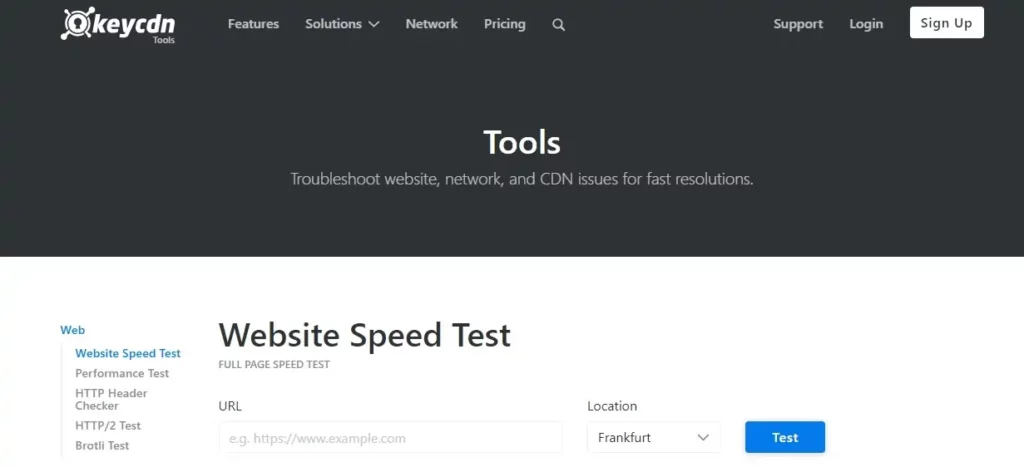Select Brotli Test in sidebar

102,445
